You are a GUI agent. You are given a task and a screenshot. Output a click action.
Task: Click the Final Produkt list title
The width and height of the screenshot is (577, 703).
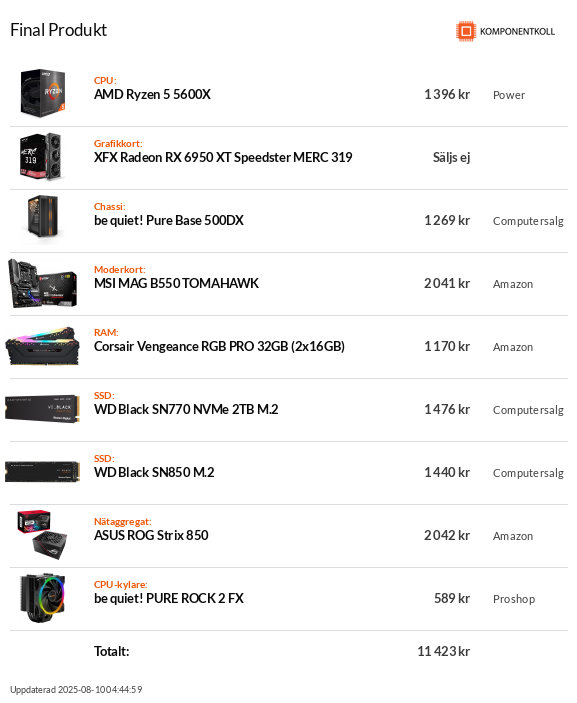59,30
